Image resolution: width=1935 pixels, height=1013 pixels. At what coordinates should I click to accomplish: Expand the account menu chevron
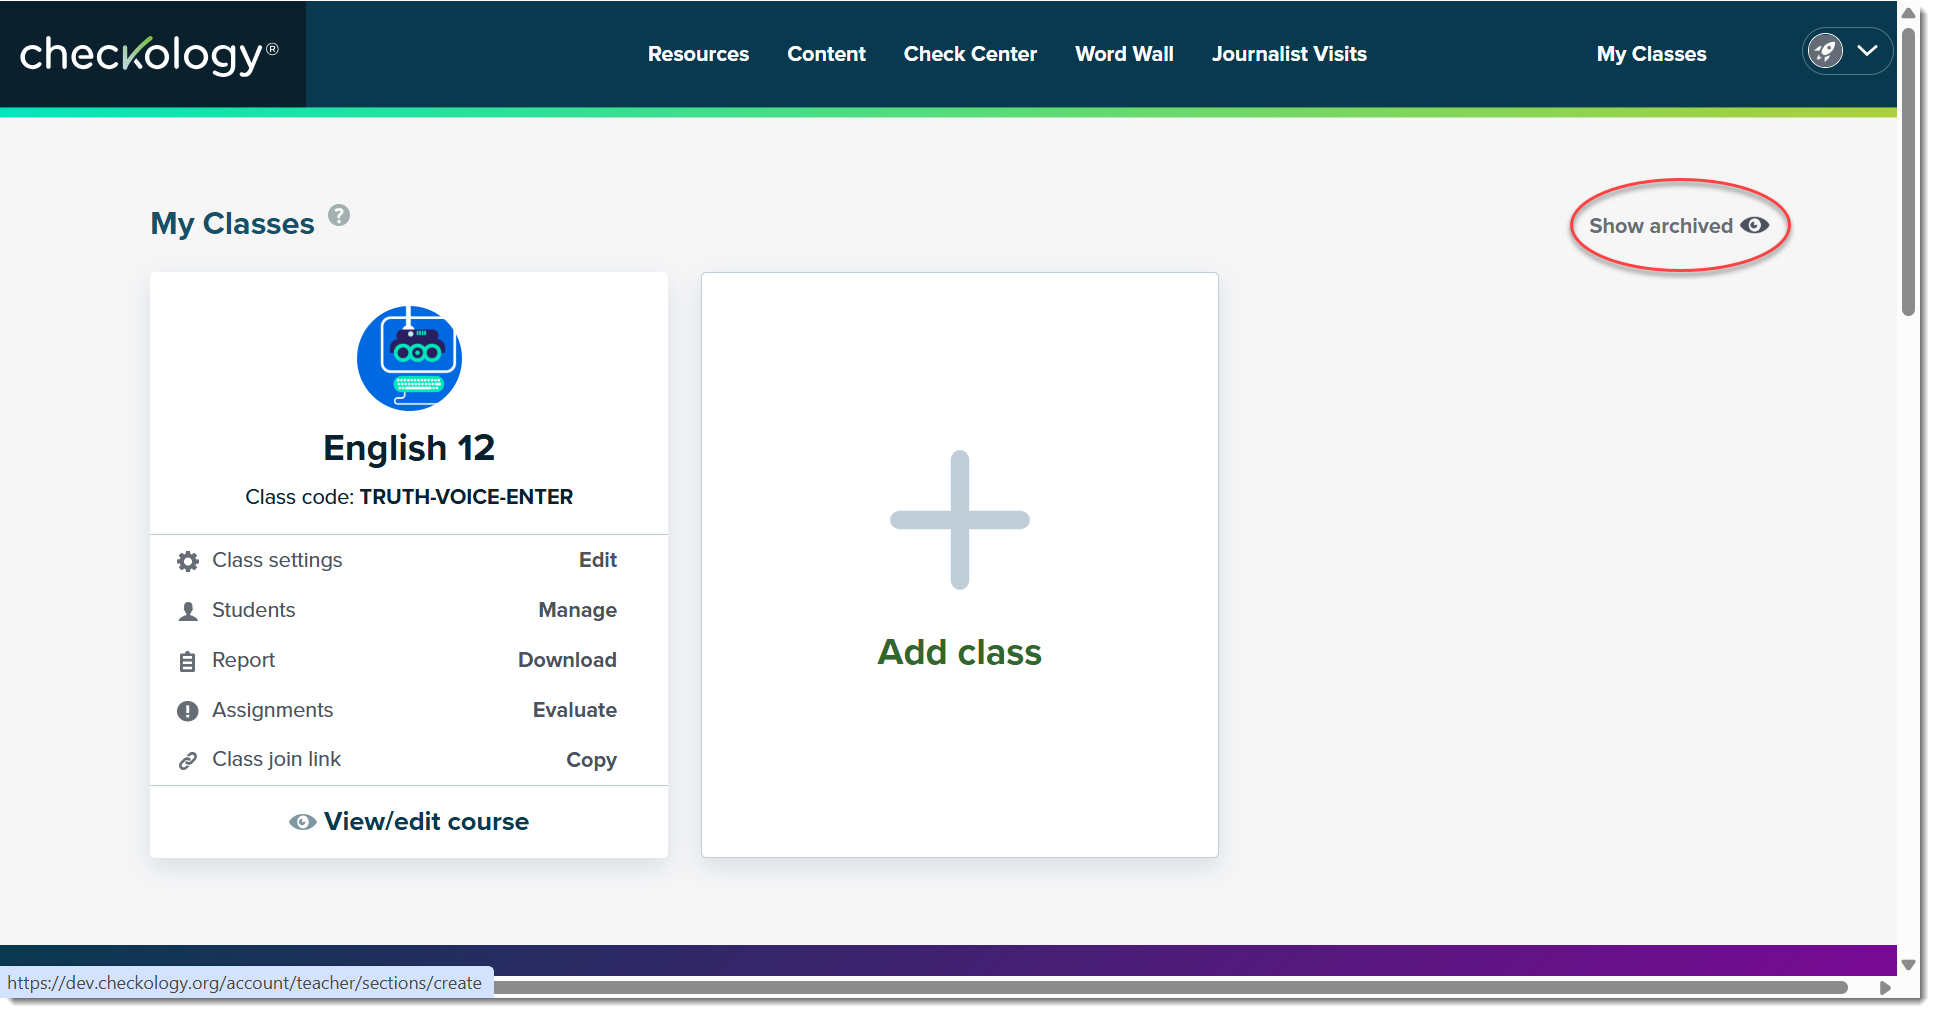(1867, 50)
